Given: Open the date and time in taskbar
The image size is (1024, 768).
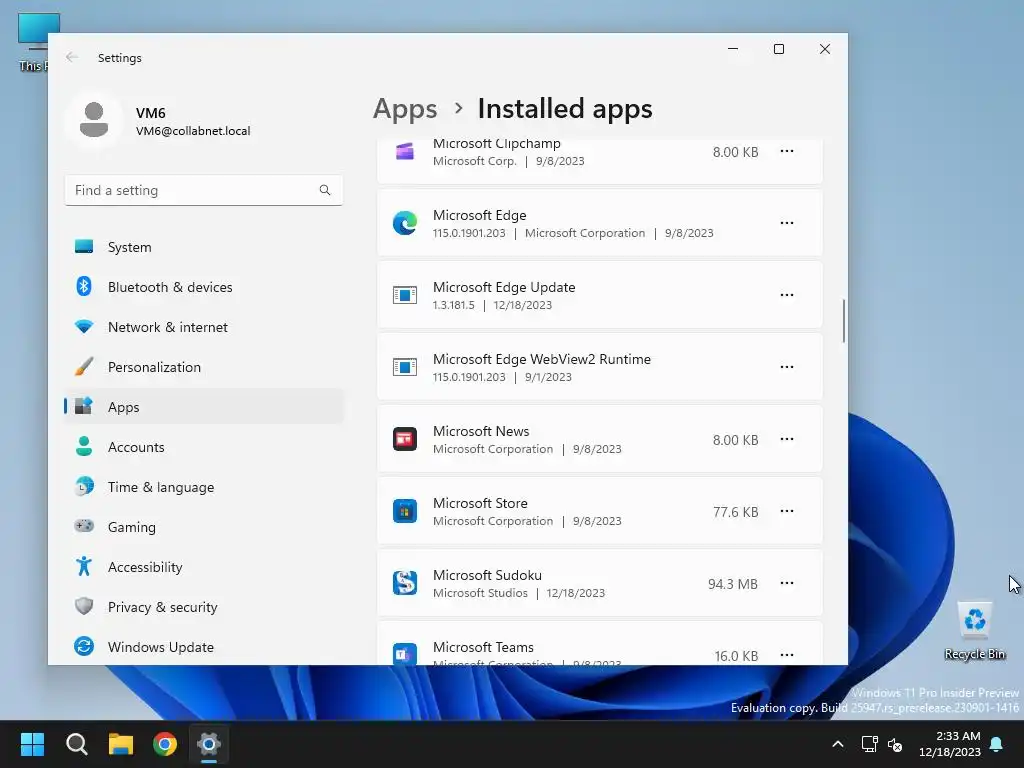Looking at the screenshot, I should (950, 744).
